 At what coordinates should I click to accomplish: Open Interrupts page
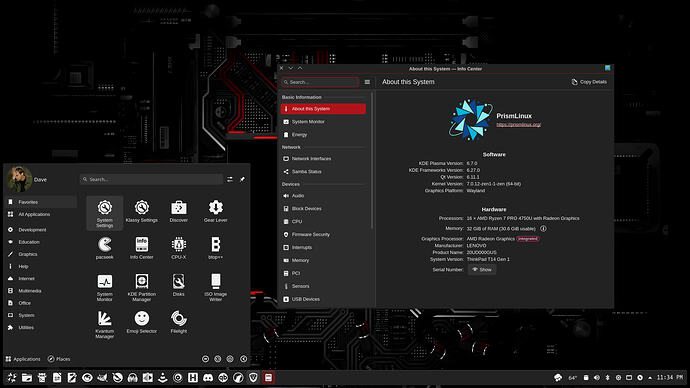click(323, 247)
